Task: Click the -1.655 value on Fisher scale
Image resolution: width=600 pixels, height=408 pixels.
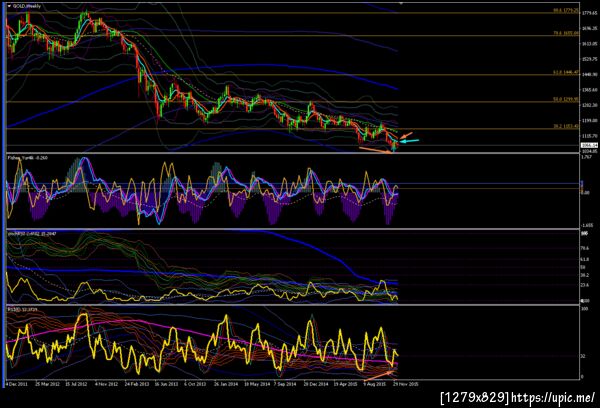Action: click(x=587, y=225)
